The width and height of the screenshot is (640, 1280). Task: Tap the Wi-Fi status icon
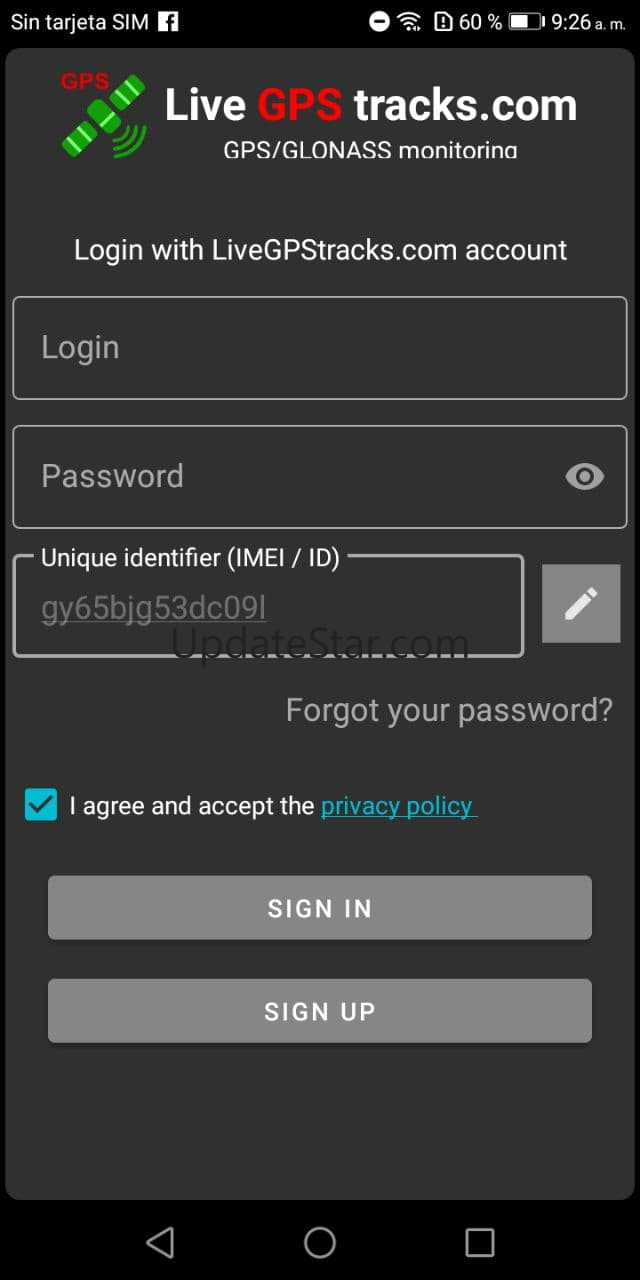(409, 21)
